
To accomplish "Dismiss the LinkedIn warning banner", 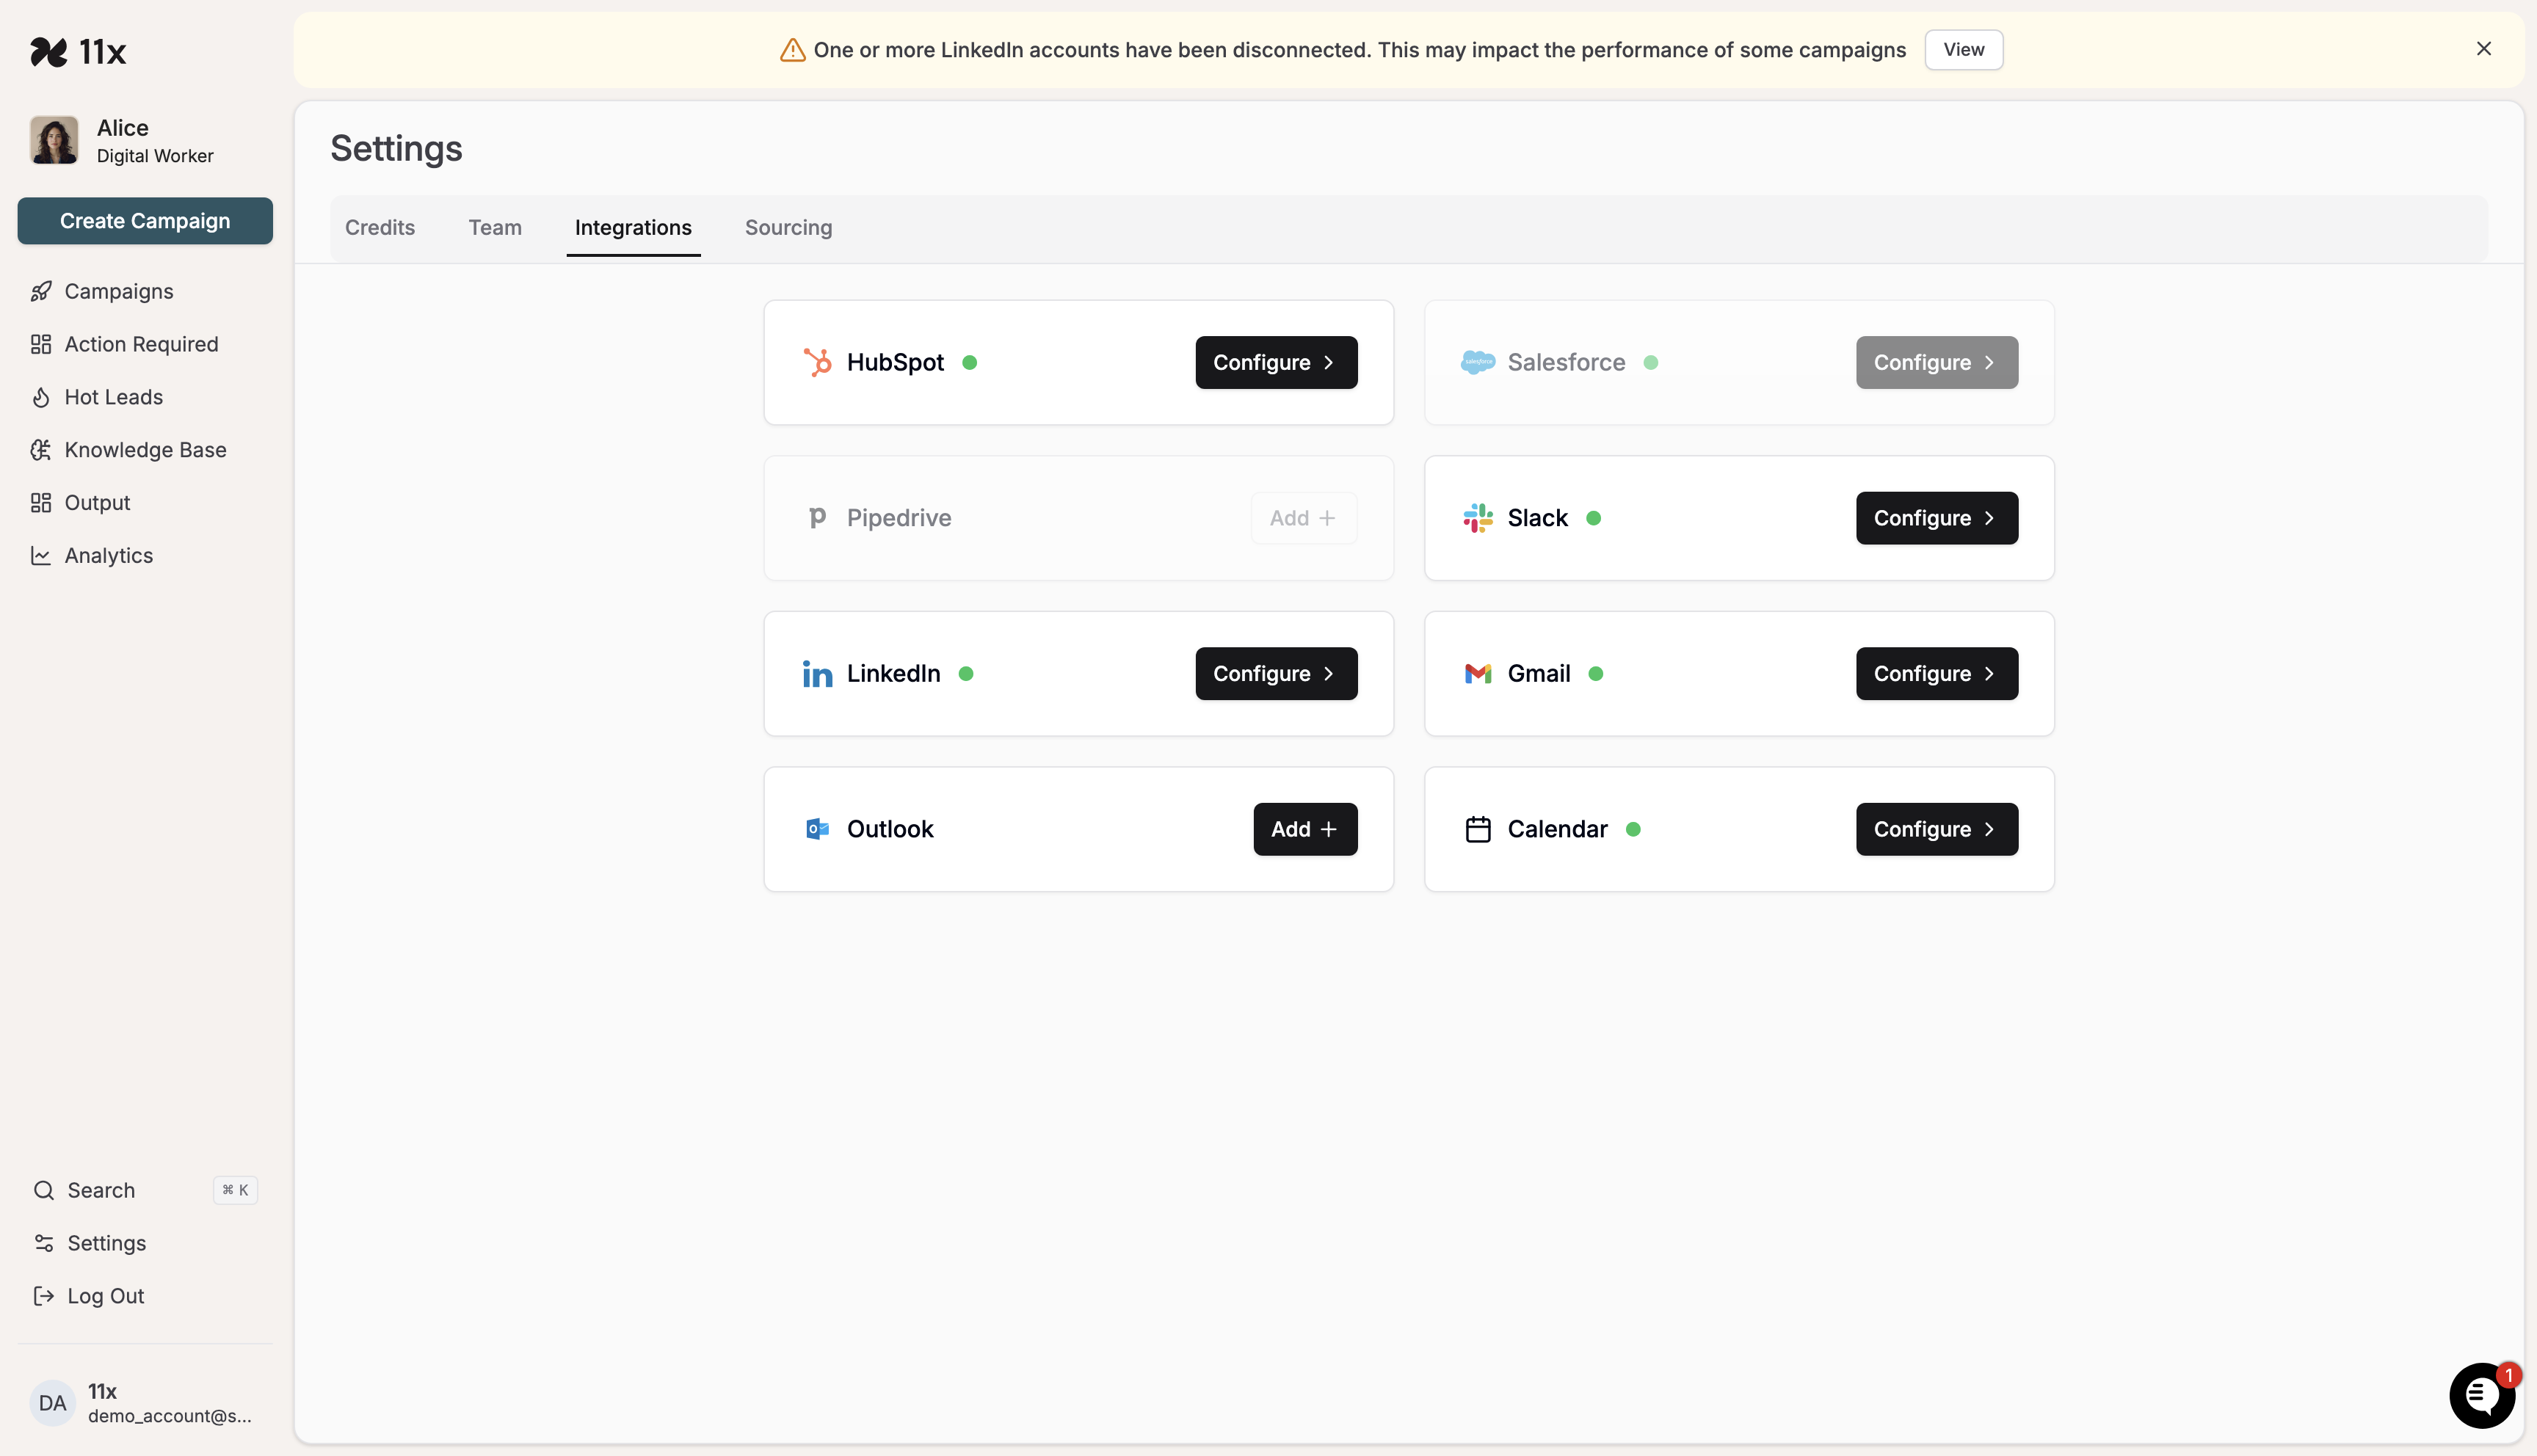I will point(2484,48).
